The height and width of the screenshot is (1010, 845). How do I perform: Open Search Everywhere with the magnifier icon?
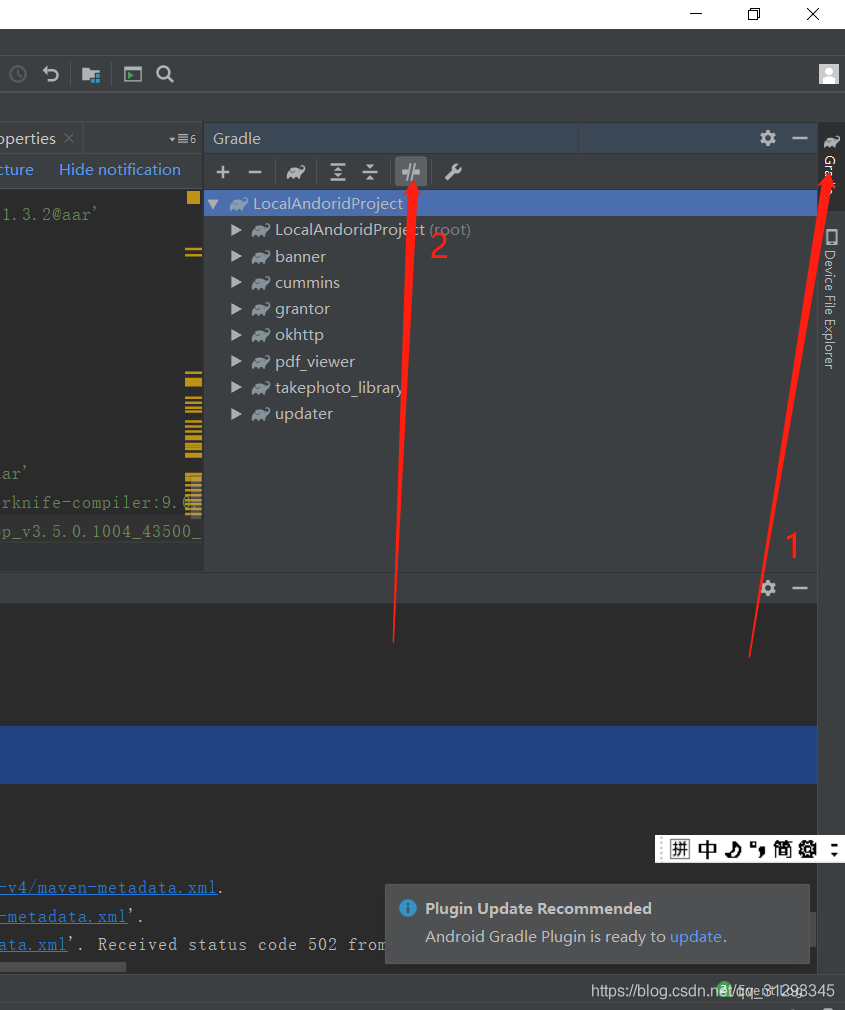click(164, 74)
